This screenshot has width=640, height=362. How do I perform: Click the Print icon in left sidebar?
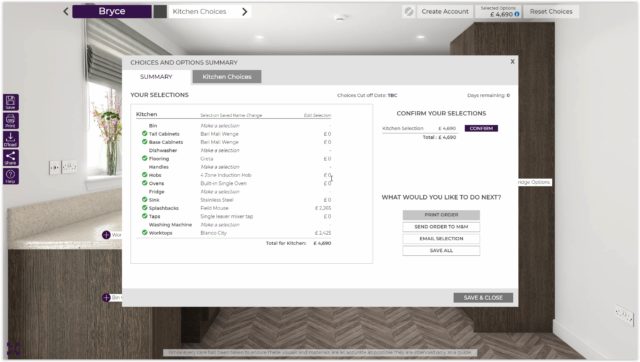point(11,121)
